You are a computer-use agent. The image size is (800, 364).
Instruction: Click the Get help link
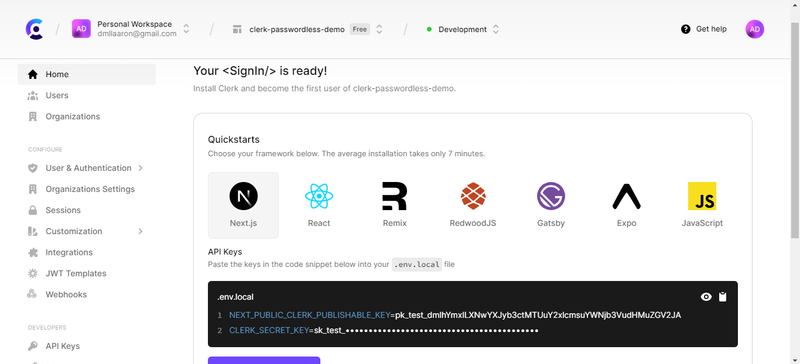704,29
